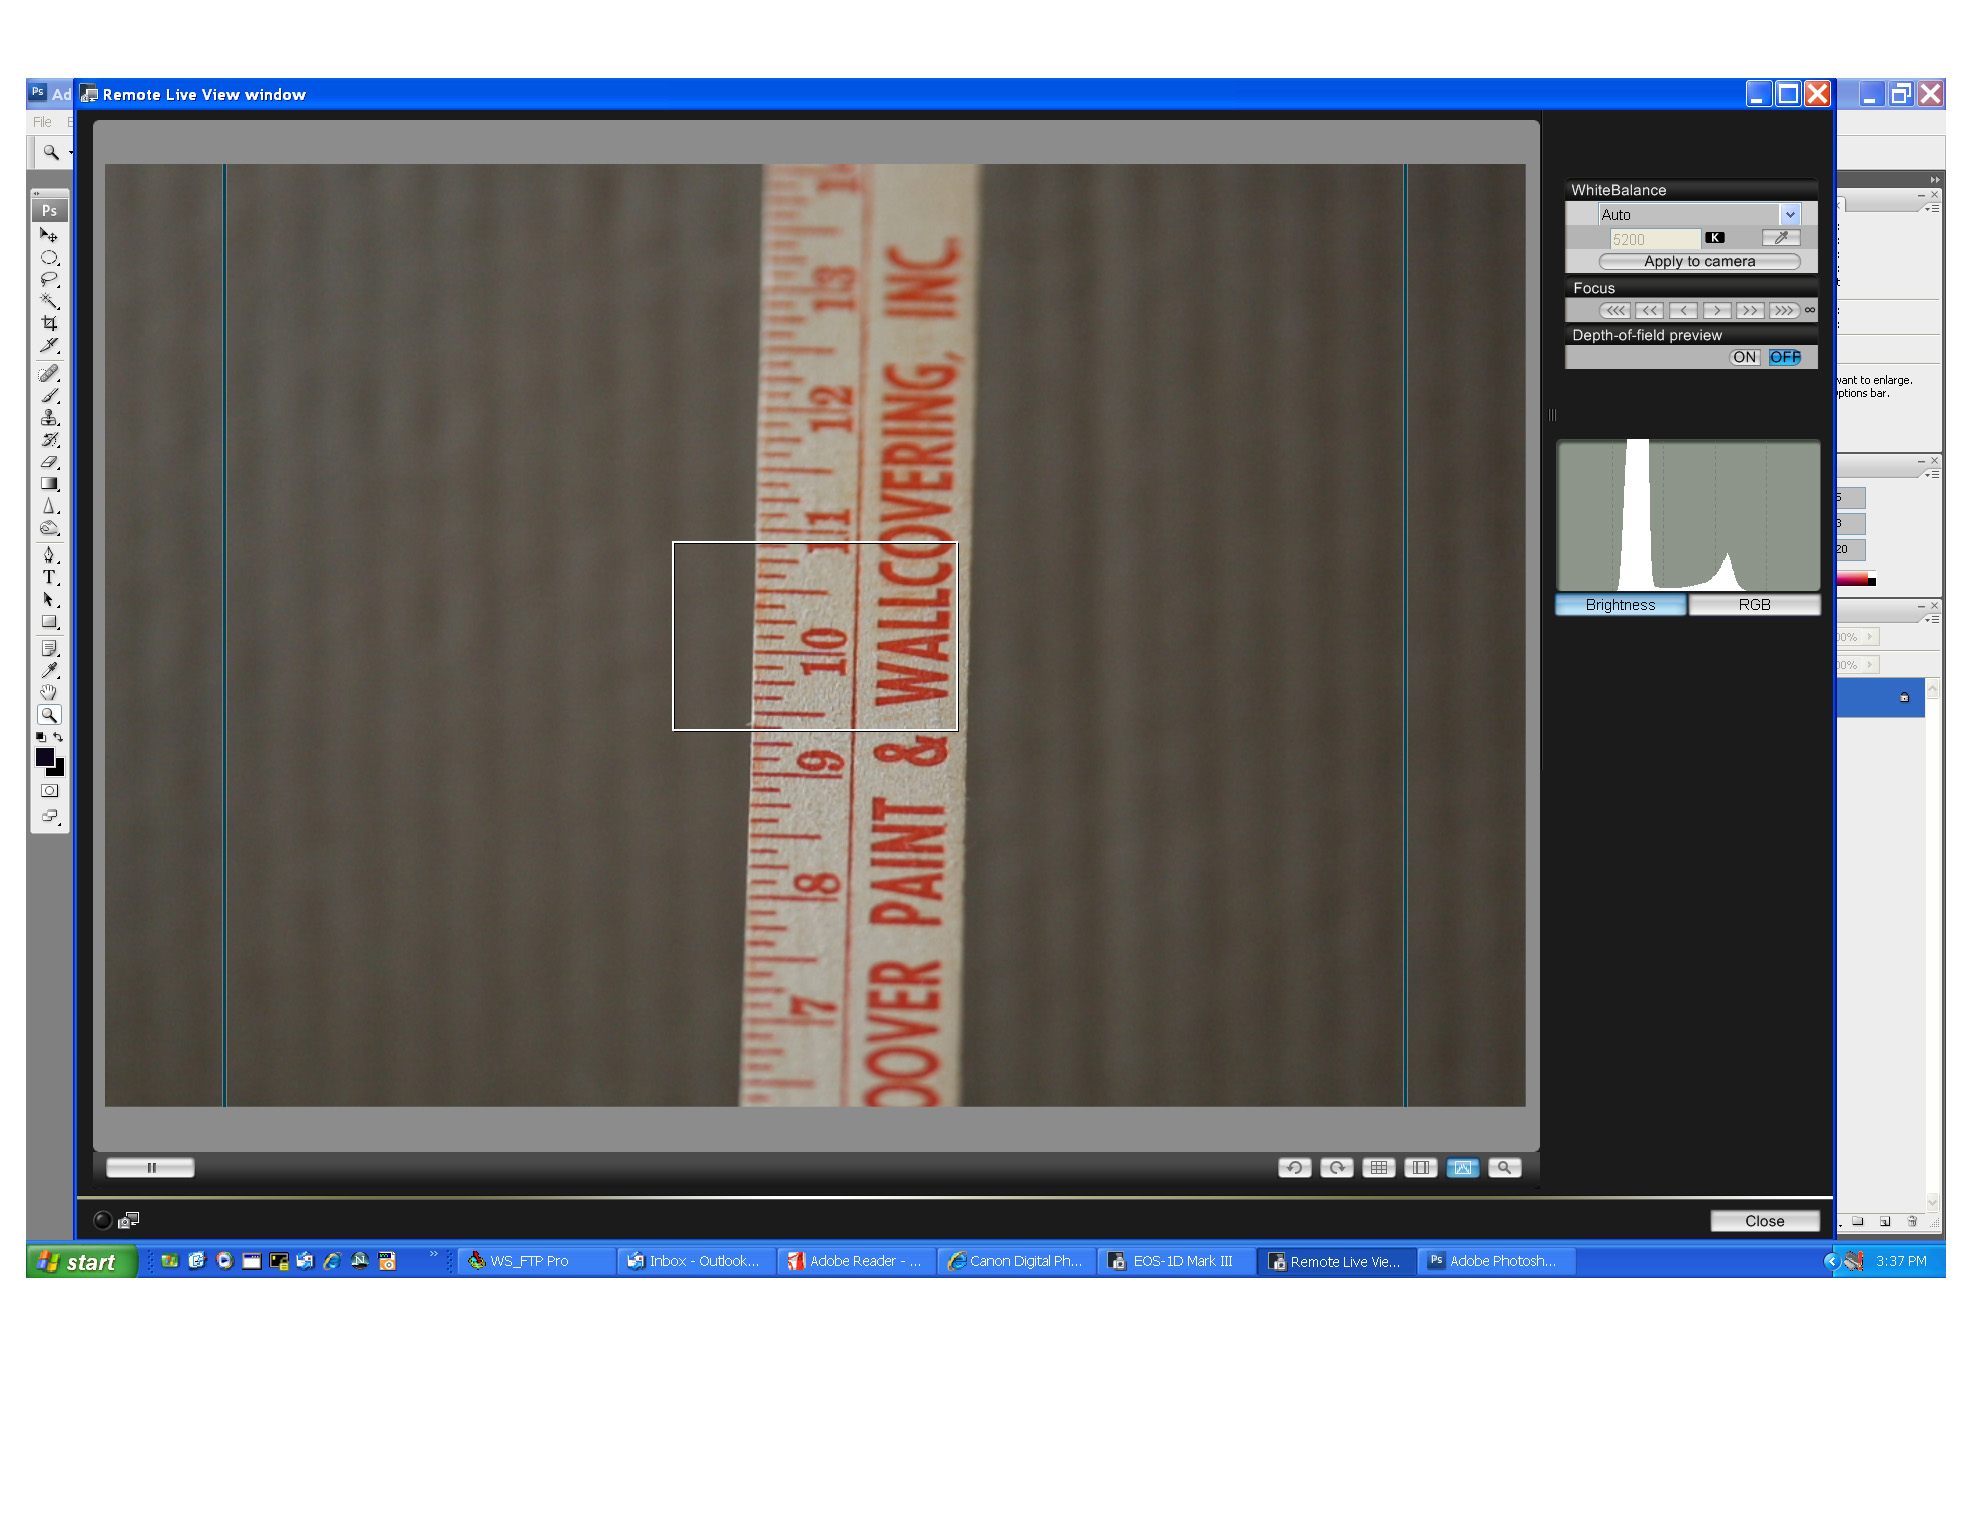The image size is (1972, 1524).
Task: Select the Photoshop Type tool
Action: pos(49,577)
